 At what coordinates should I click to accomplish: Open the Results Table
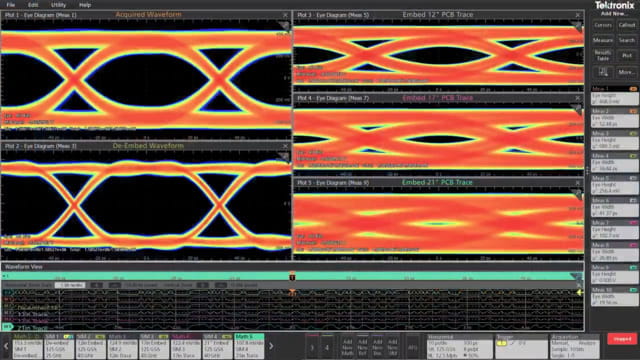(x=603, y=56)
